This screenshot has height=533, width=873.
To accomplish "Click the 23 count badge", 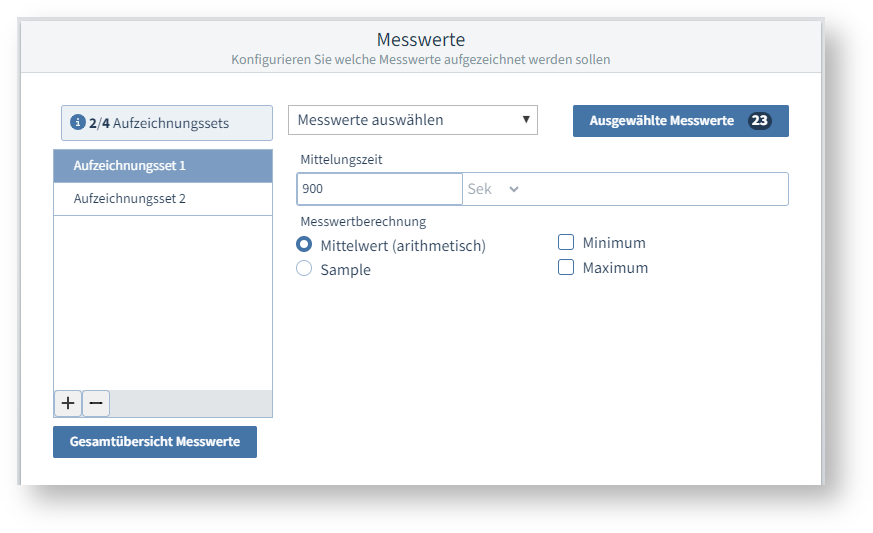I will pyautogui.click(x=760, y=121).
